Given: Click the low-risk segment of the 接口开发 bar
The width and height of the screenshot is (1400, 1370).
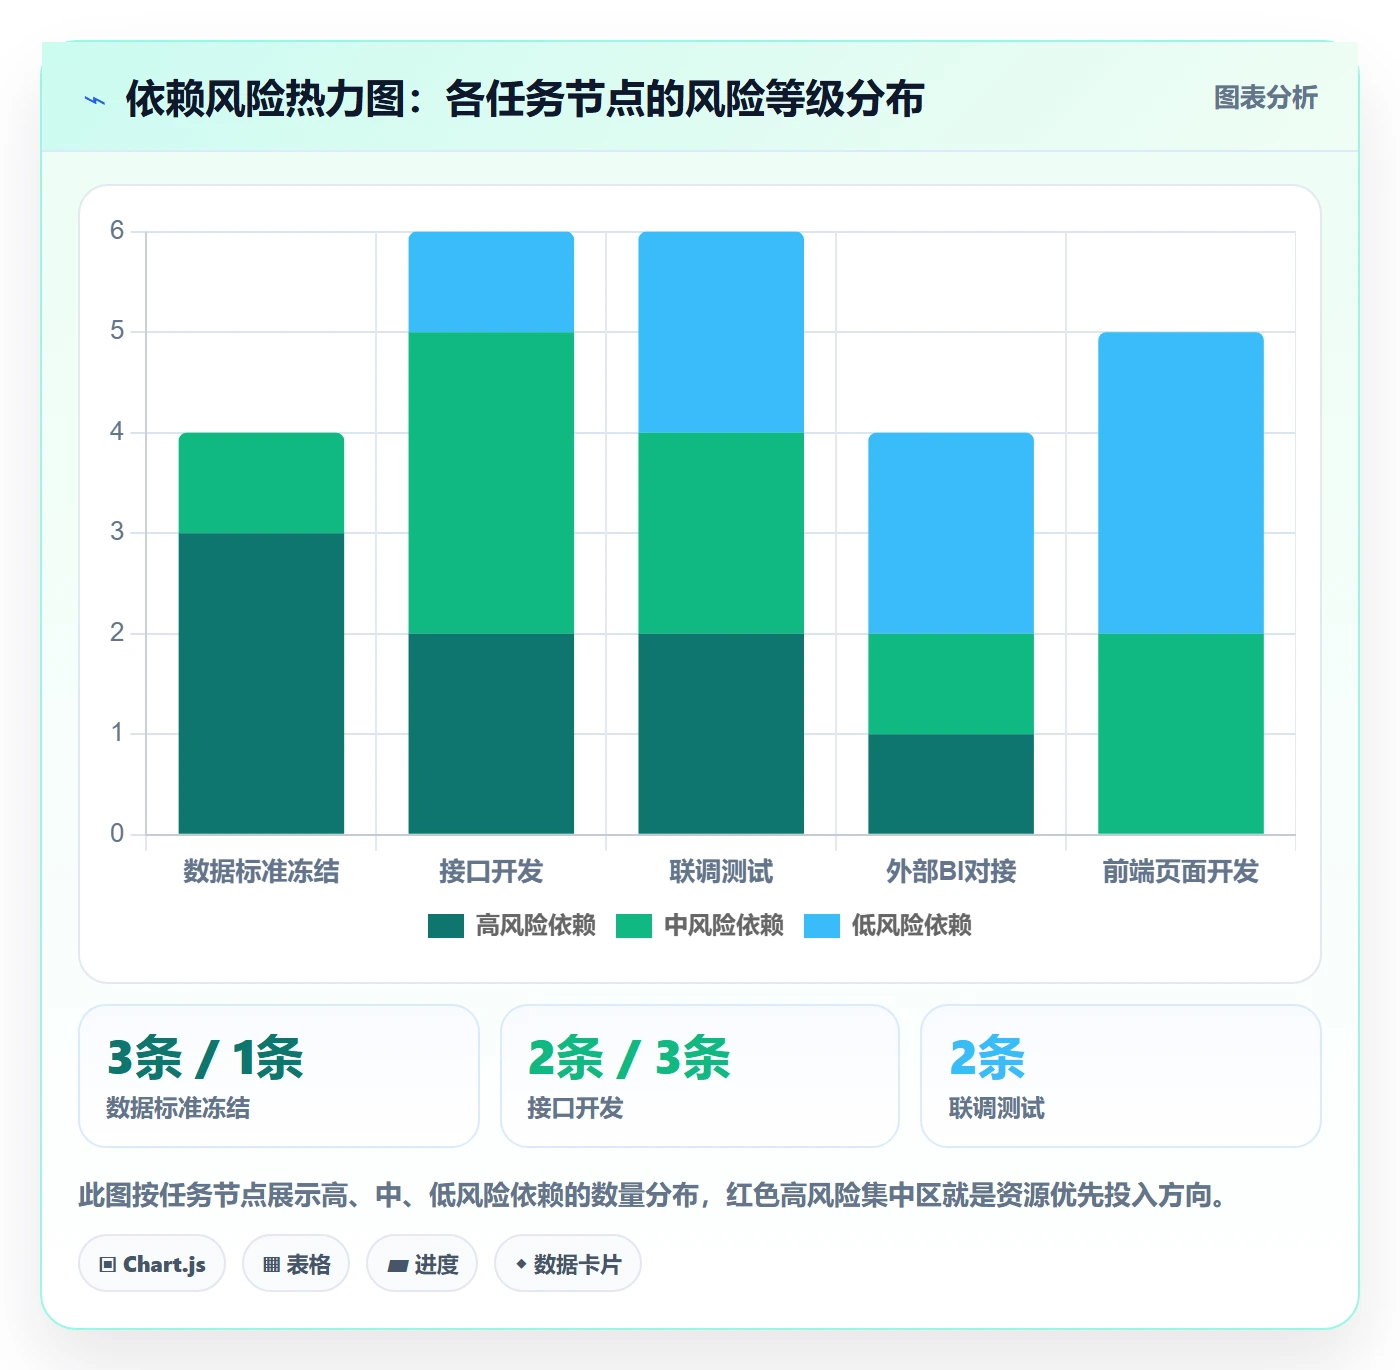Looking at the screenshot, I should tap(491, 282).
